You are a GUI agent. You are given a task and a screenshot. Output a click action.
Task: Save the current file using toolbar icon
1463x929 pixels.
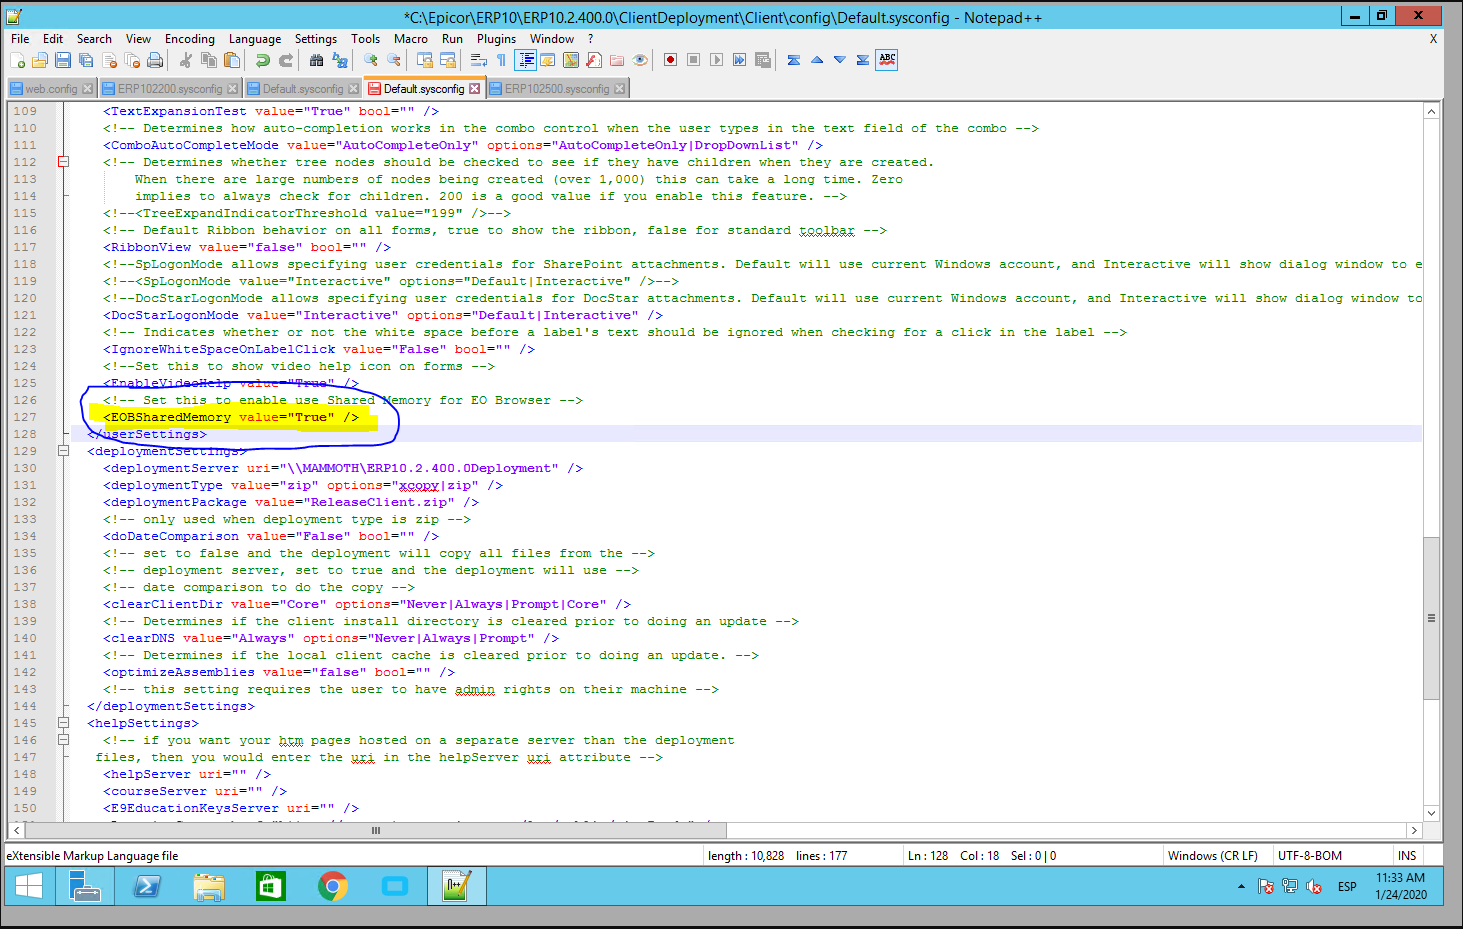pos(62,60)
